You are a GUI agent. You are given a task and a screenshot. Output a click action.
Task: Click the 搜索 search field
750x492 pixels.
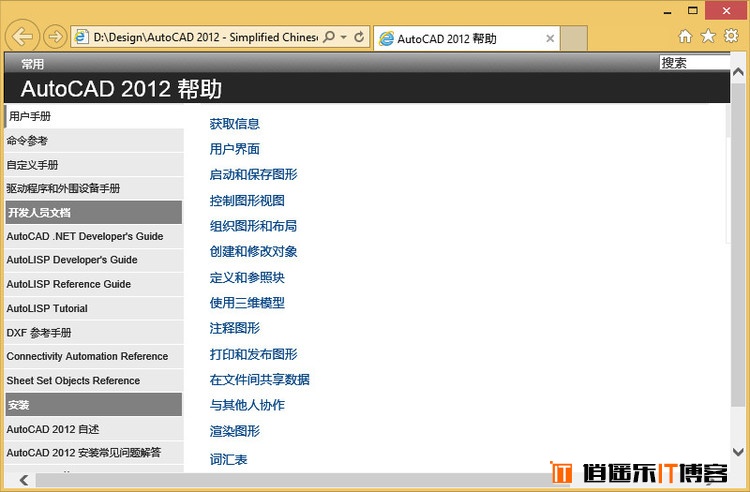click(x=695, y=63)
